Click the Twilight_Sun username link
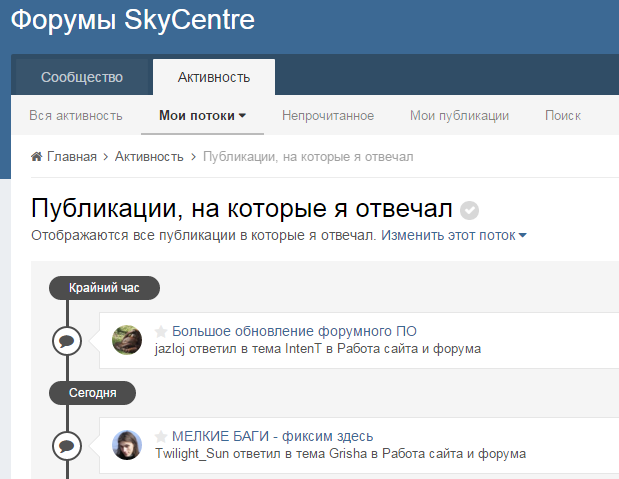The width and height of the screenshot is (619, 479). tap(192, 454)
